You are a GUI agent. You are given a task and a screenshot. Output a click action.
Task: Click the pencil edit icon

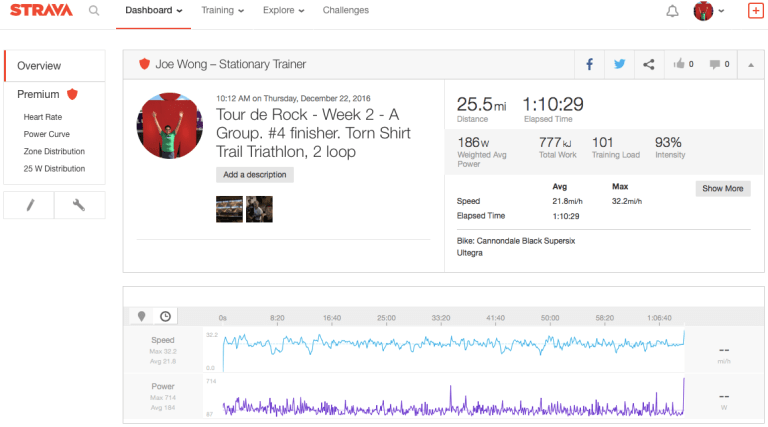(30, 205)
